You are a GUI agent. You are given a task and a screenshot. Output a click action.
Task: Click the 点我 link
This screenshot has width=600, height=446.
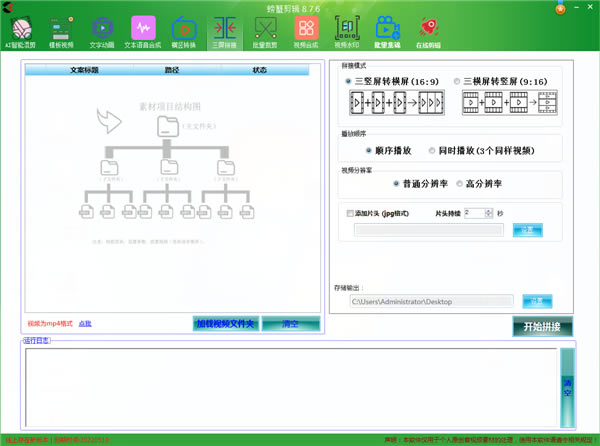(x=85, y=324)
